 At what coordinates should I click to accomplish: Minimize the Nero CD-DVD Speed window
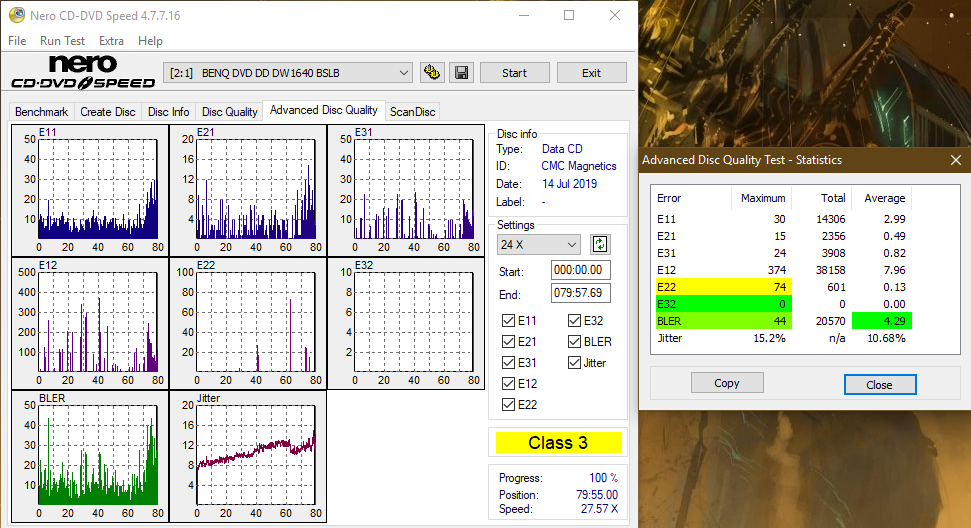coord(524,15)
